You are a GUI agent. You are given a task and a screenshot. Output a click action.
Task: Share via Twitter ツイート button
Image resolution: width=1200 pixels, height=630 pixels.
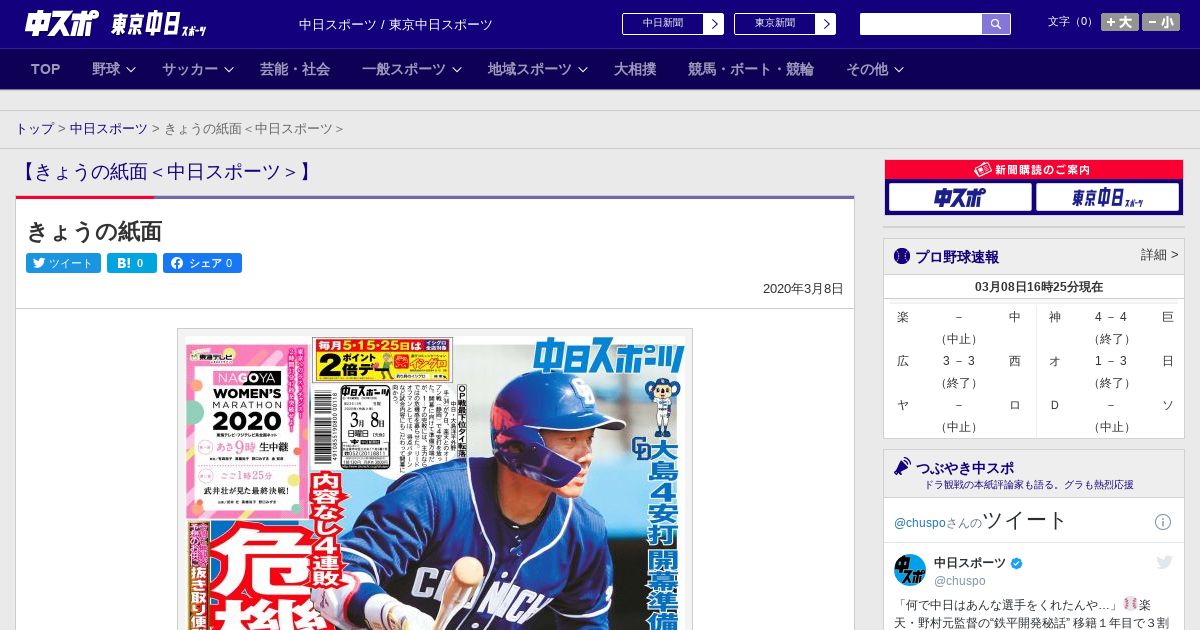[x=63, y=263]
